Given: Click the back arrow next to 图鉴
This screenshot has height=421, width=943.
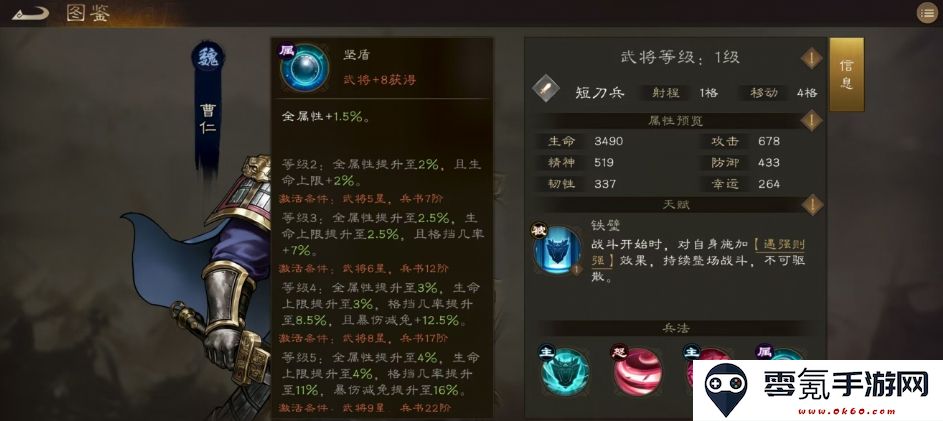Looking at the screenshot, I should pyautogui.click(x=29, y=13).
